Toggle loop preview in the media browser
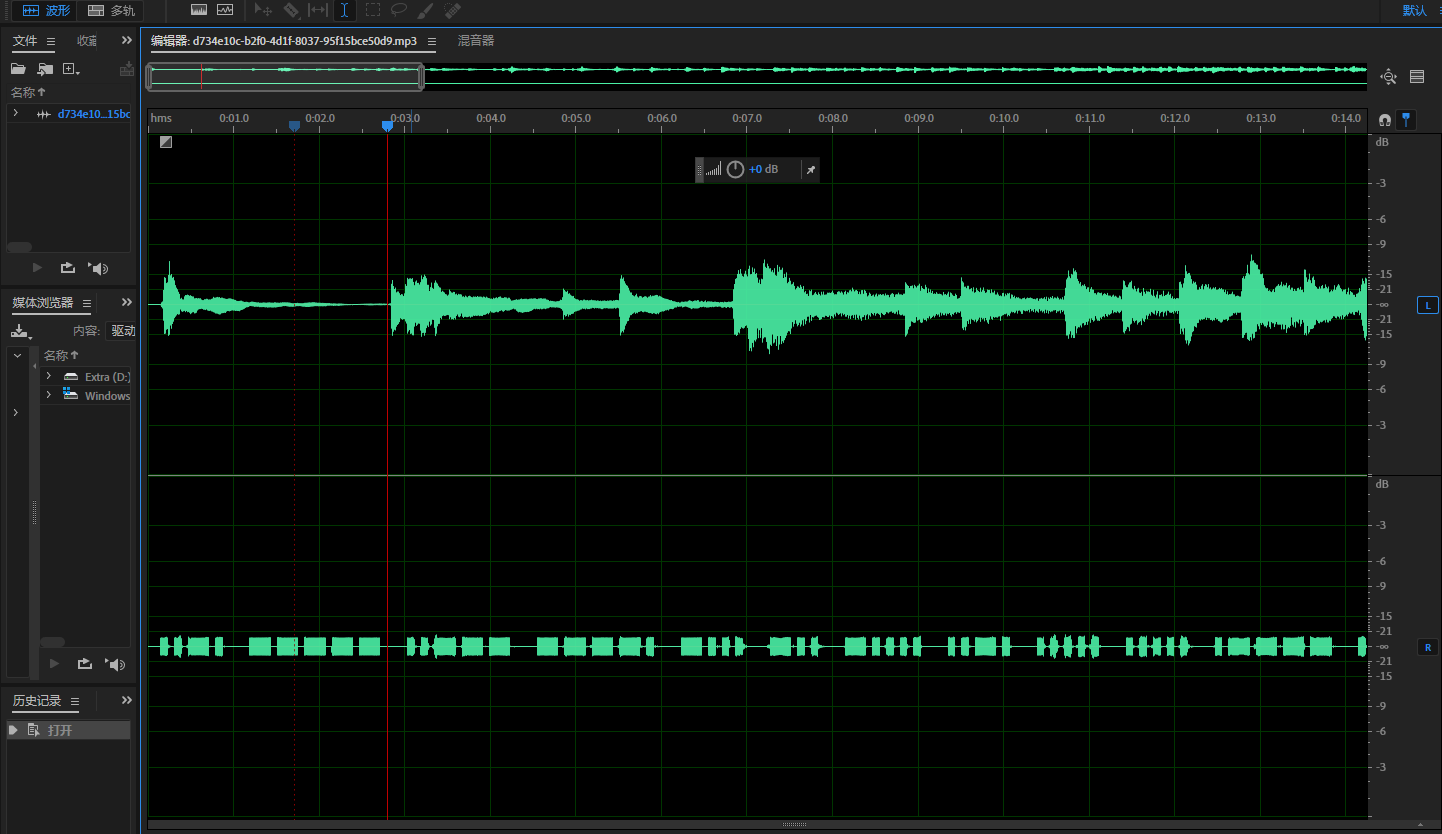The image size is (1442, 834). (85, 664)
